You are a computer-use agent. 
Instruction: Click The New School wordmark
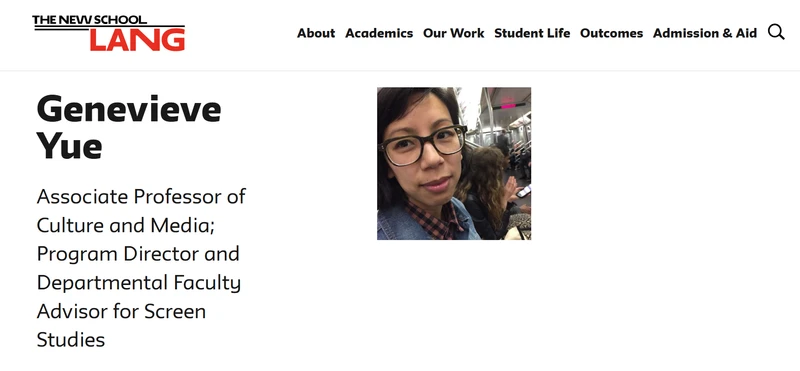(90, 20)
